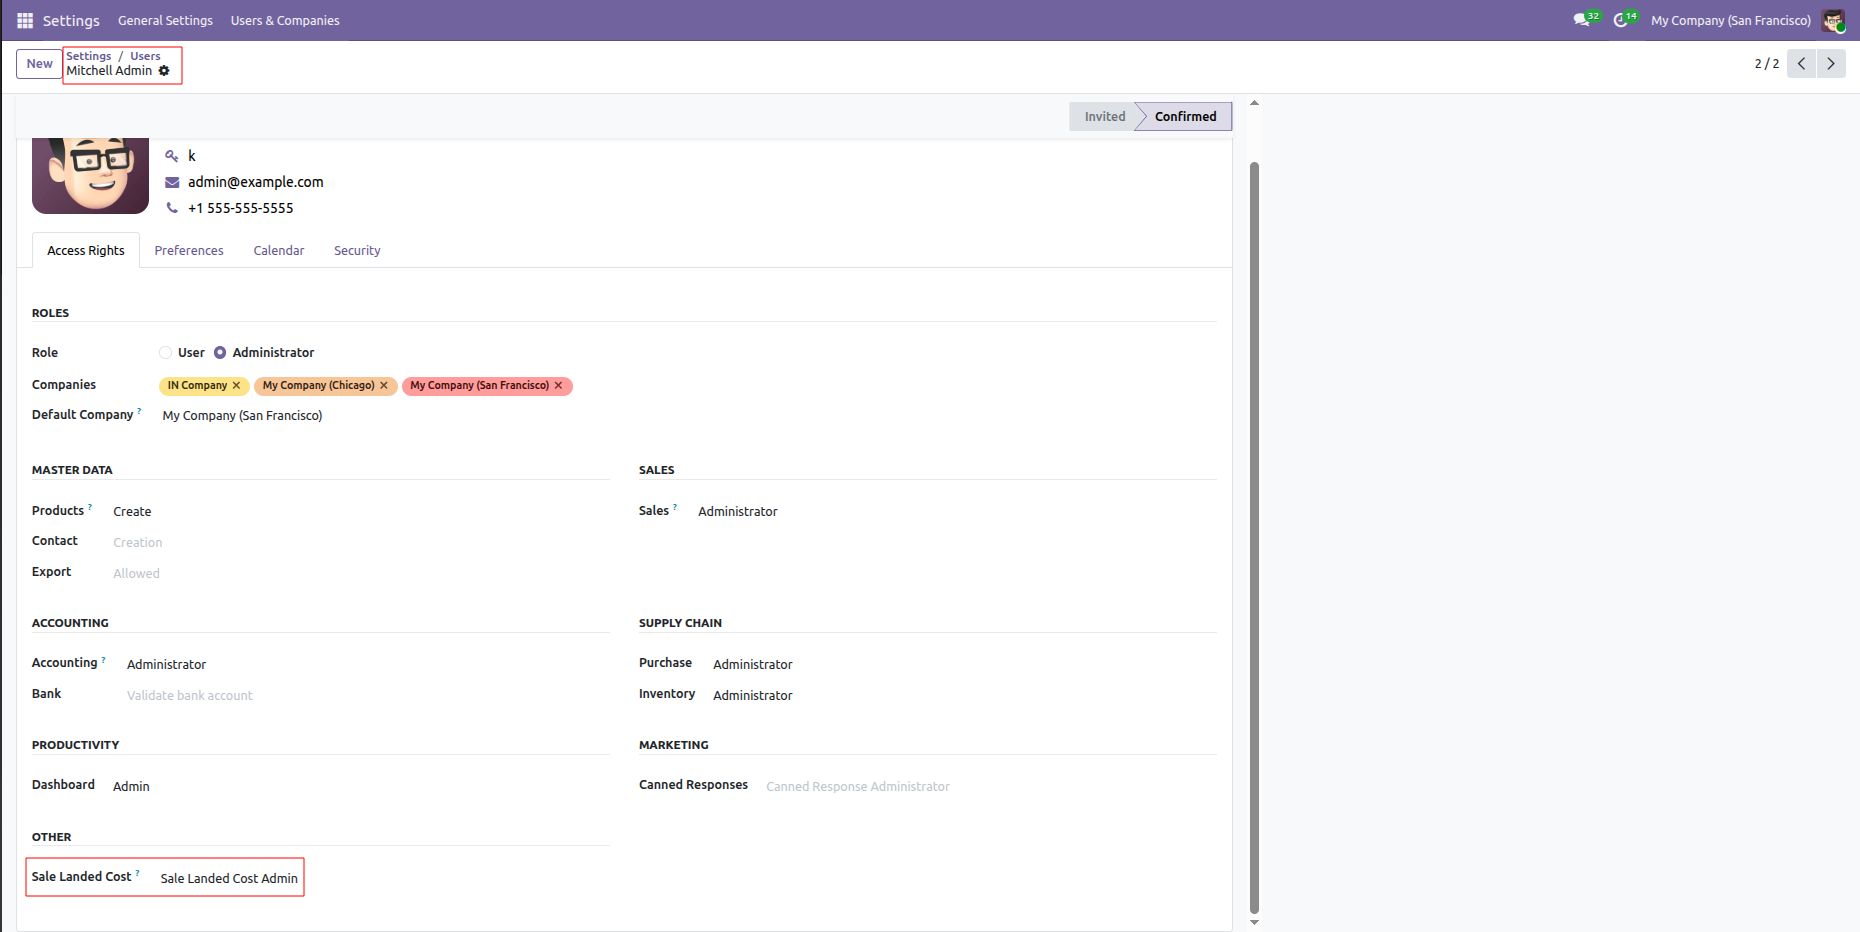The height and width of the screenshot is (932, 1860).
Task: Click the Accounting help question mark
Action: tap(104, 659)
